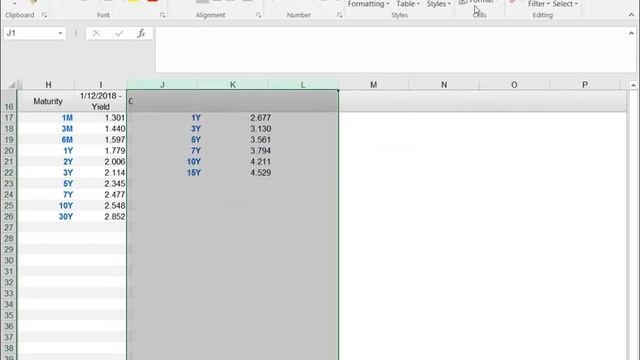The width and height of the screenshot is (640, 360).
Task: Click the vertical scrollbar up arrow
Action: click(633, 85)
